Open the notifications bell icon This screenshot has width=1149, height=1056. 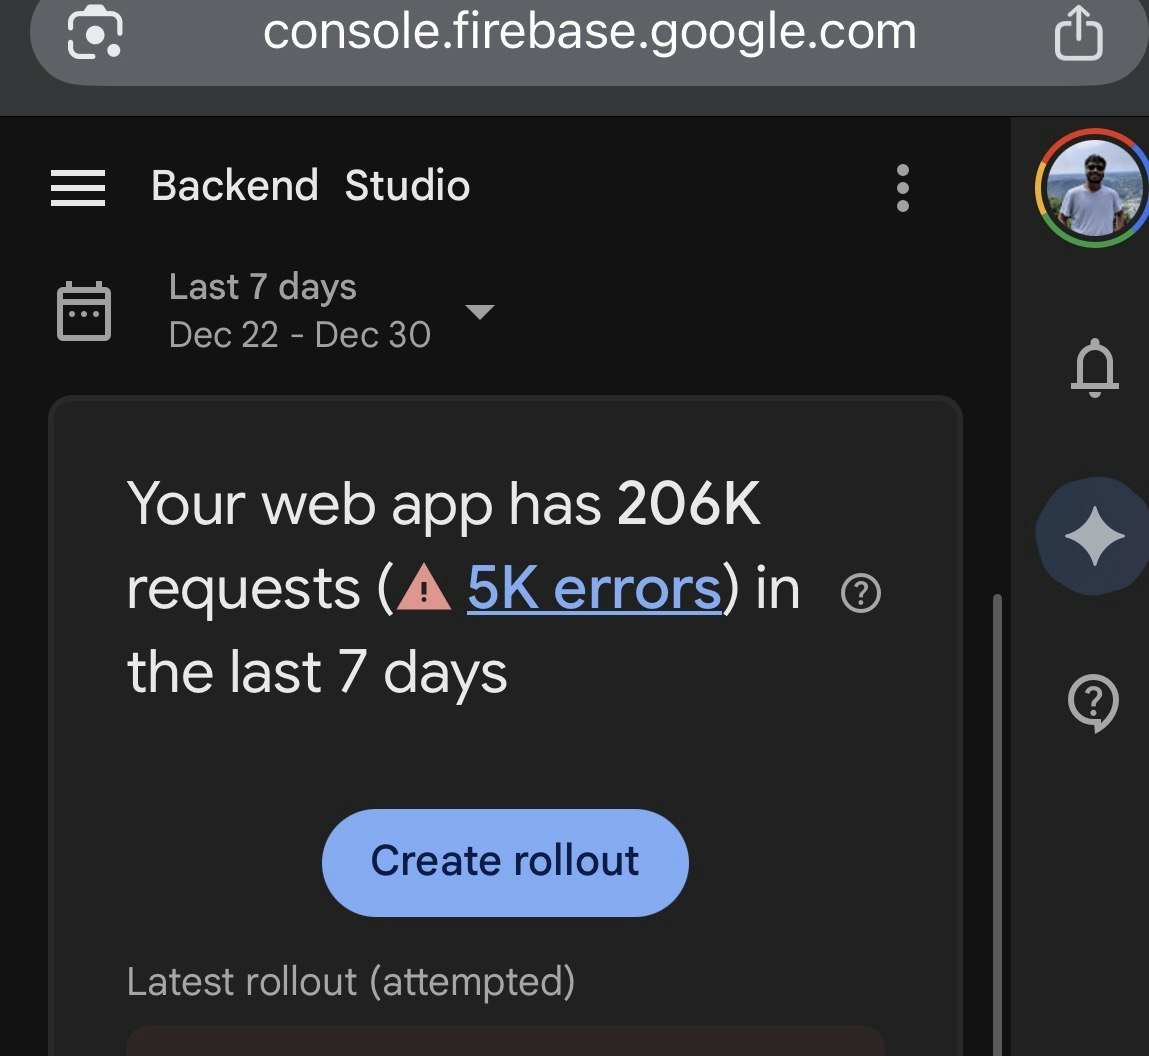(x=1095, y=368)
